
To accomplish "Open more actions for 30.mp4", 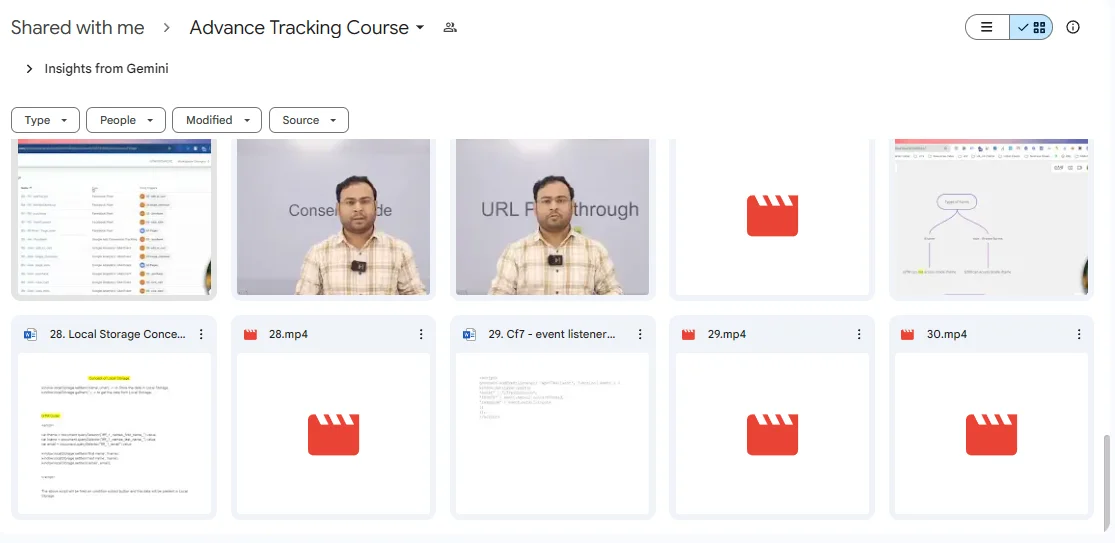I will pos(1079,334).
